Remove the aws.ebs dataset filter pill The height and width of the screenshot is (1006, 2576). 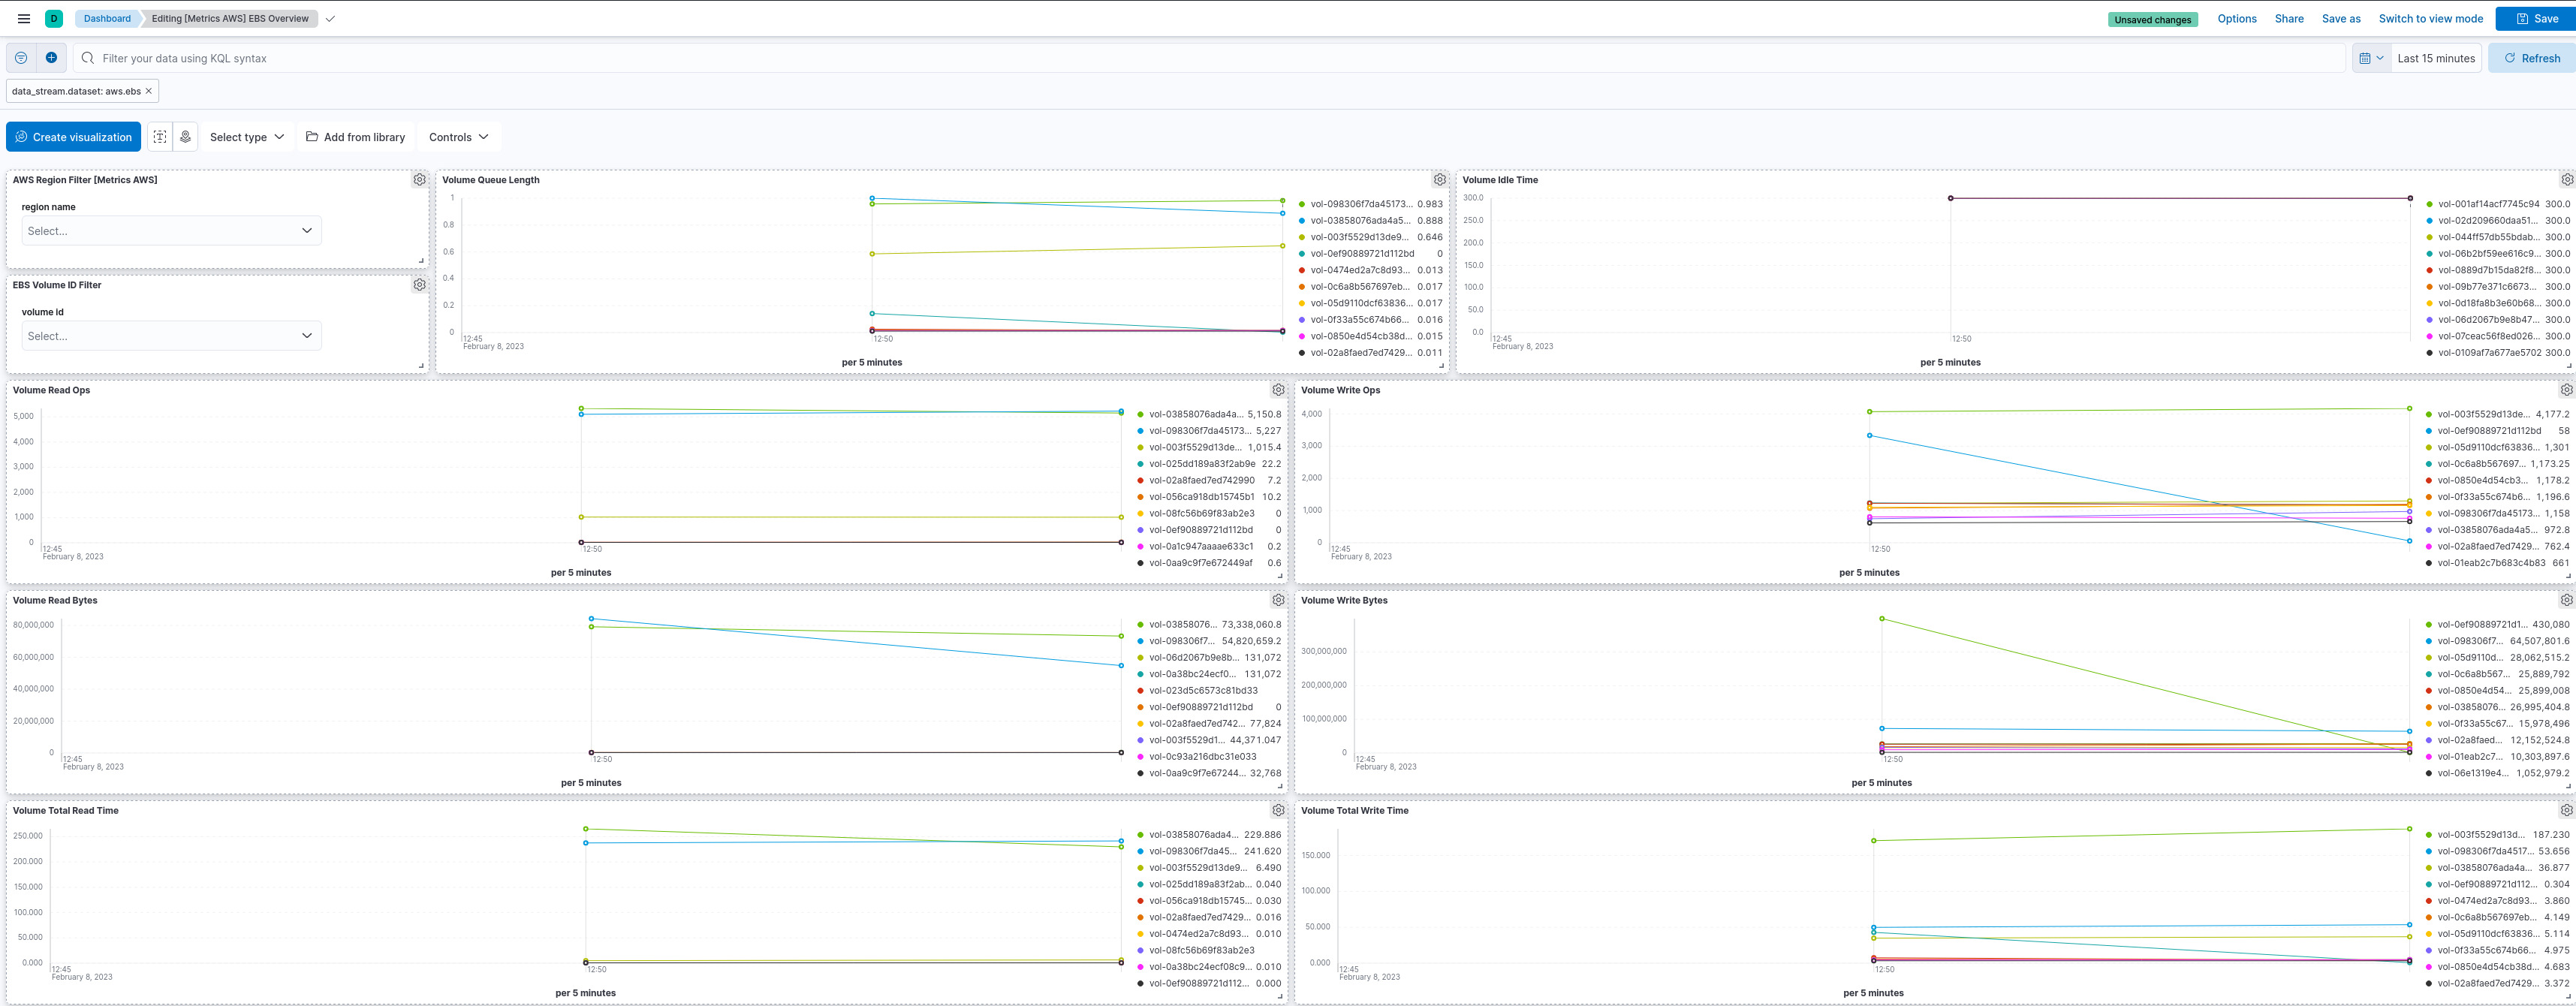point(149,91)
